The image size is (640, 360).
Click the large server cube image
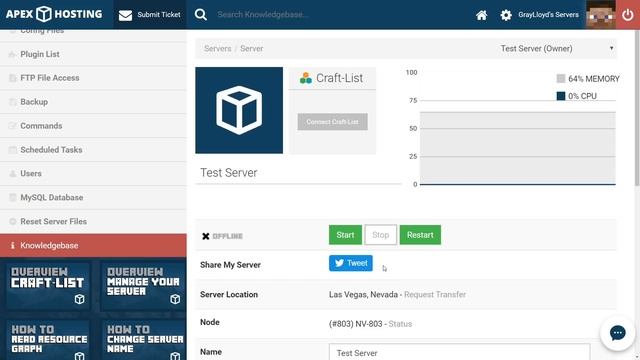tap(239, 110)
